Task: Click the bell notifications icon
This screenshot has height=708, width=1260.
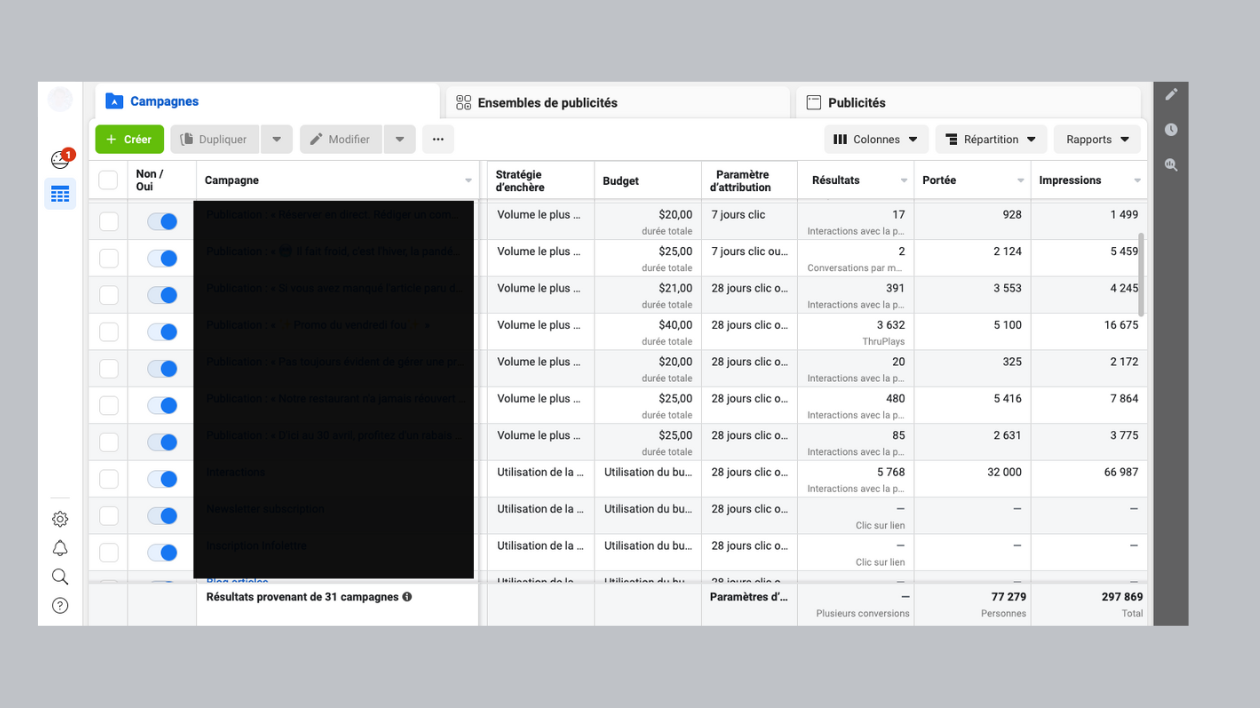Action: (60, 548)
